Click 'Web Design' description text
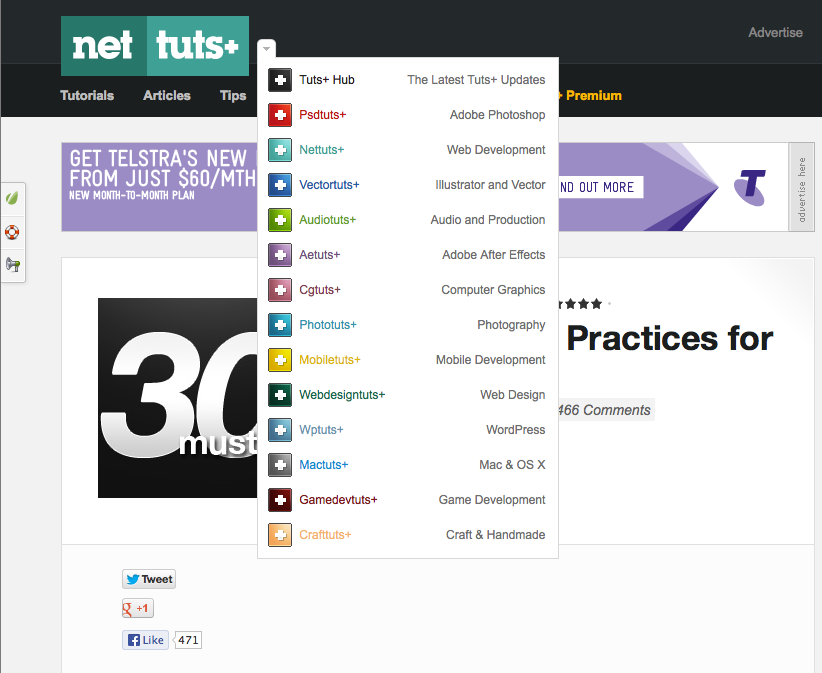This screenshot has height=673, width=822. pyautogui.click(x=513, y=395)
